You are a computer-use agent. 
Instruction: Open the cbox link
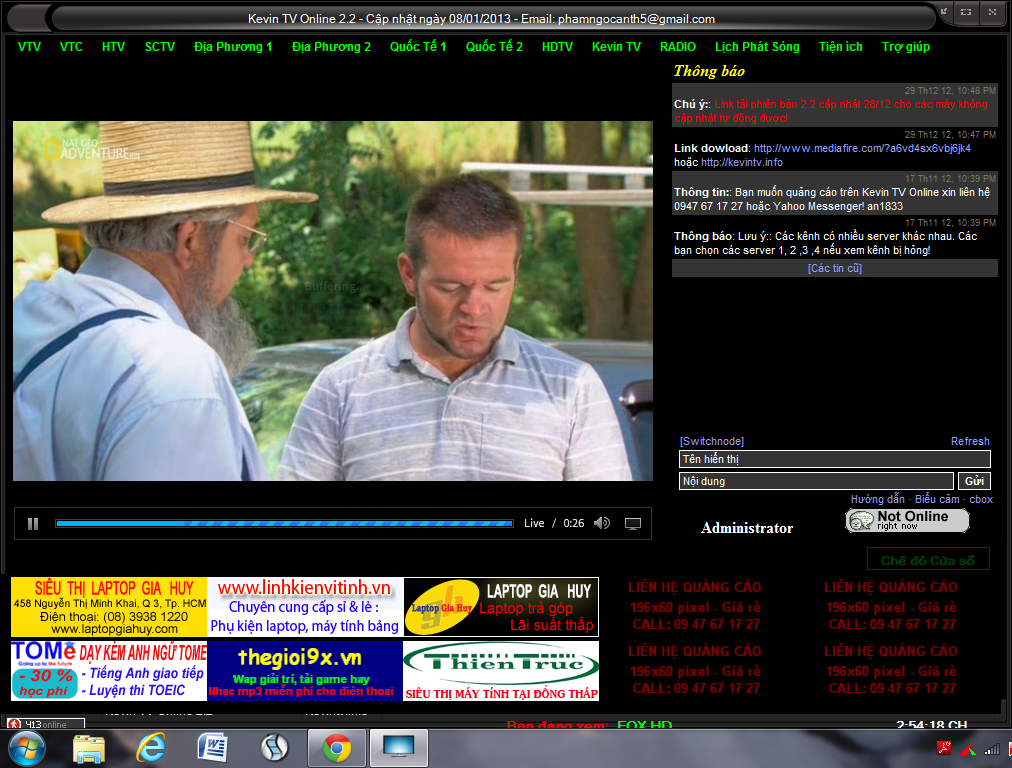click(981, 499)
